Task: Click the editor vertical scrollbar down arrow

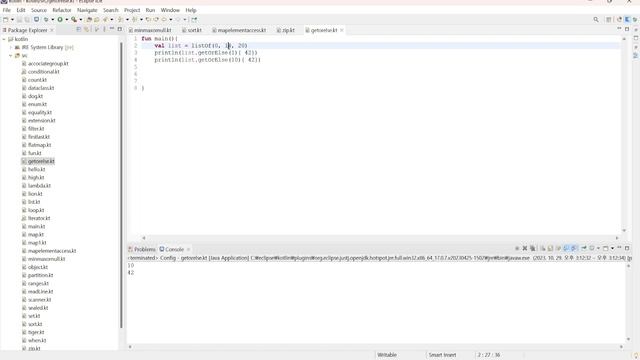Action: point(624,231)
